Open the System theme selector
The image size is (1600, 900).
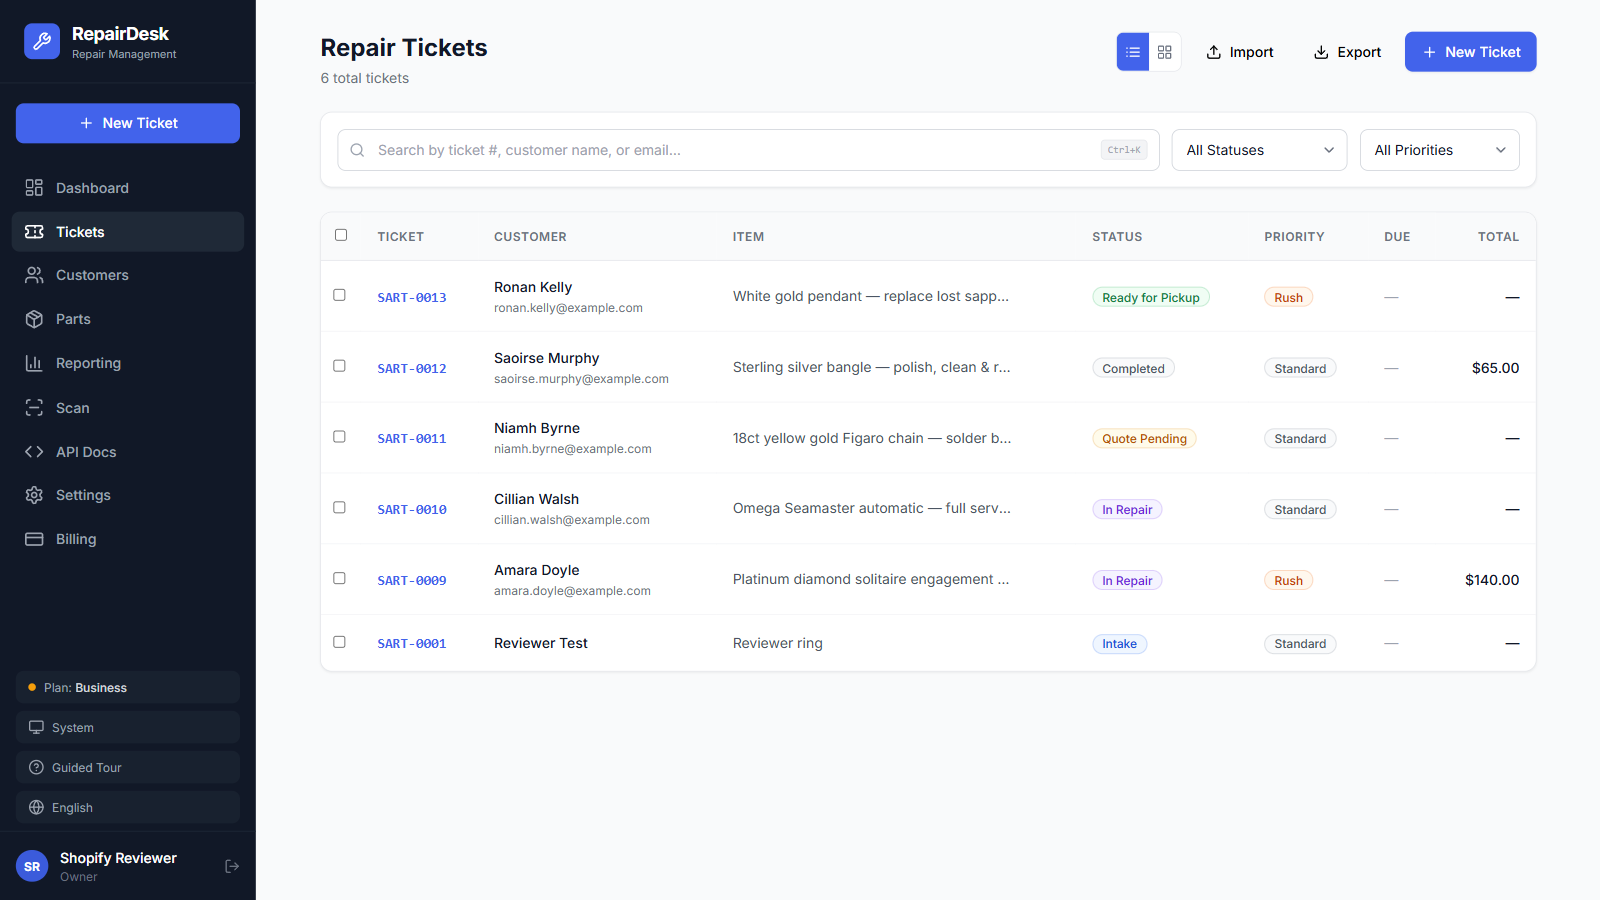(x=128, y=728)
